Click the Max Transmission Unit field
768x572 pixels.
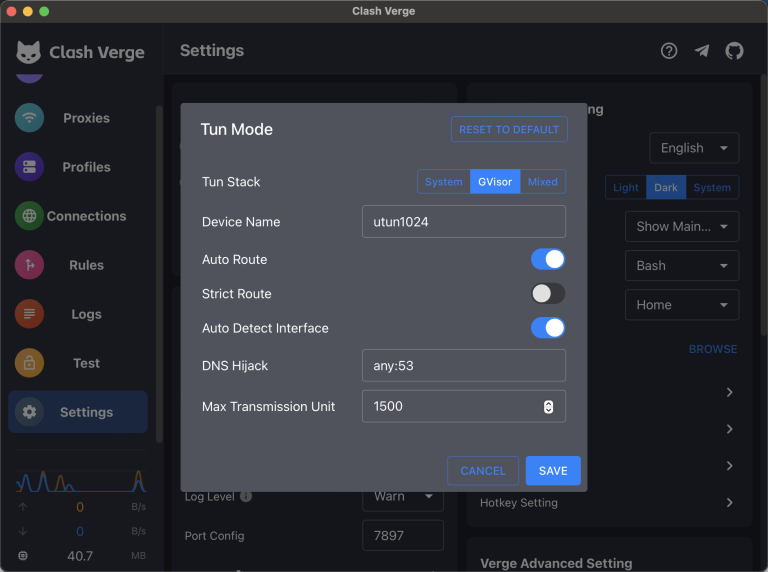(x=463, y=406)
